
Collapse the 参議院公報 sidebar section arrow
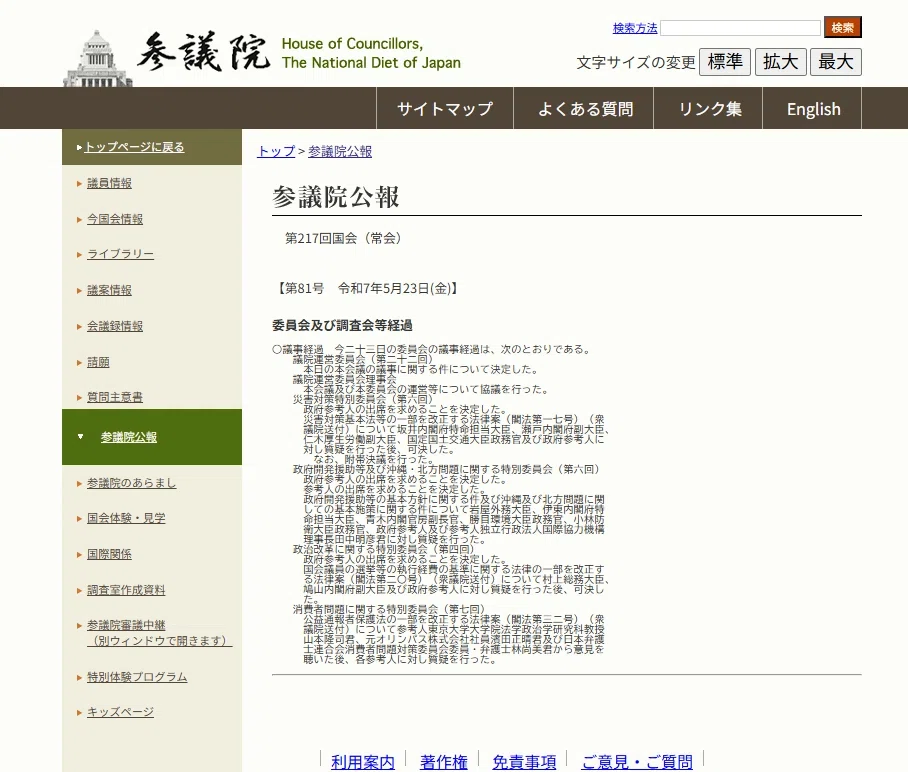coord(80,437)
